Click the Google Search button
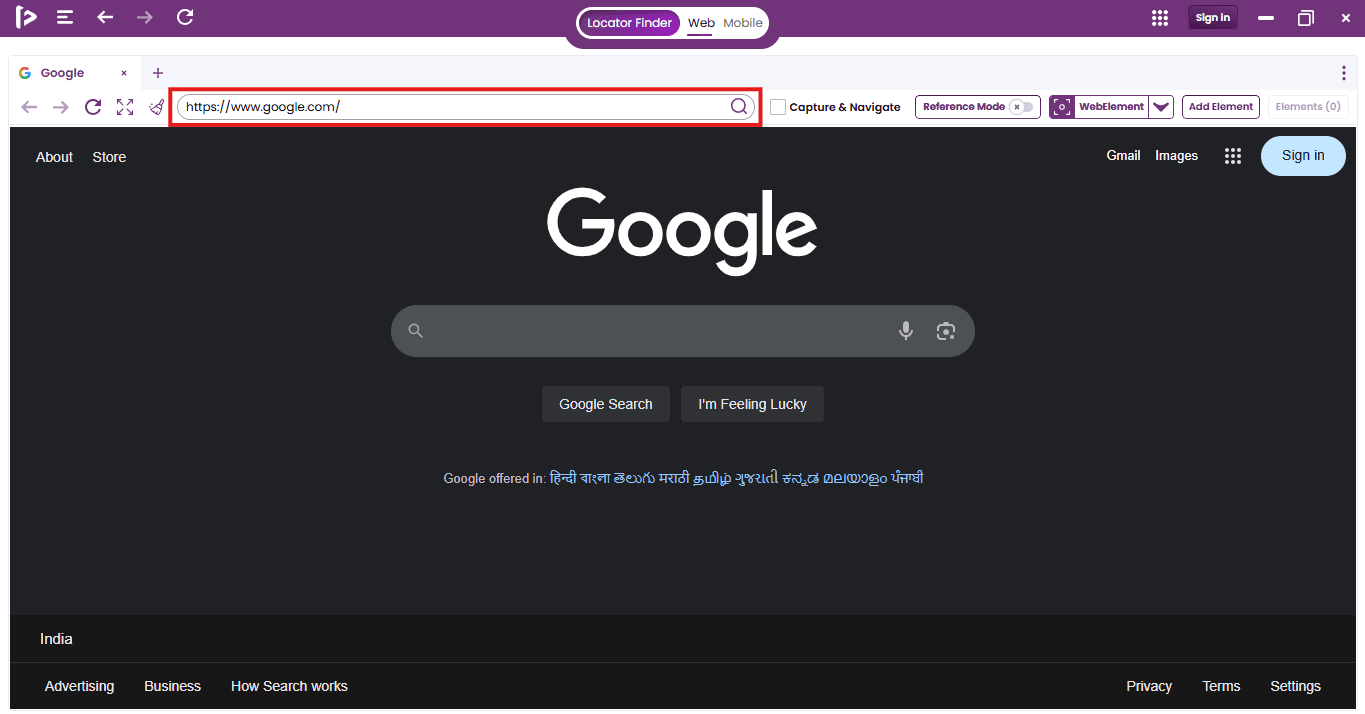The image size is (1365, 714). tap(606, 404)
